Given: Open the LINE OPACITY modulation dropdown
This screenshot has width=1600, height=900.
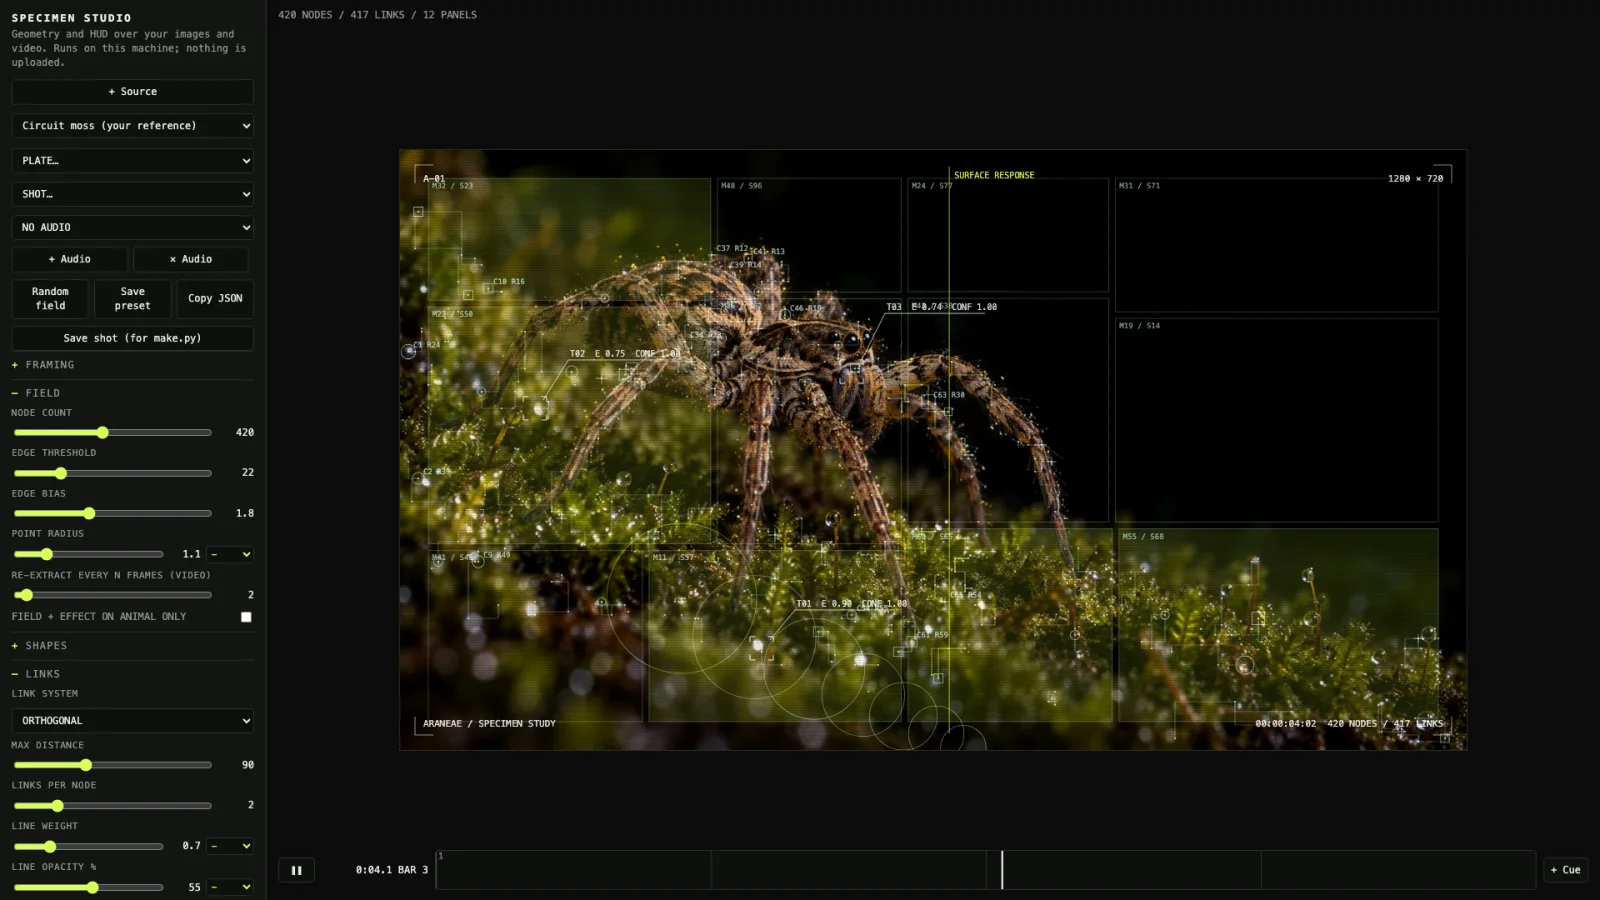Looking at the screenshot, I should pos(230,887).
